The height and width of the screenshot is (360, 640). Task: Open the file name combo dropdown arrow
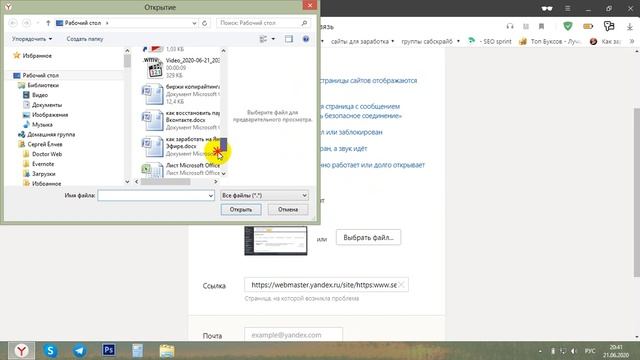pos(211,196)
